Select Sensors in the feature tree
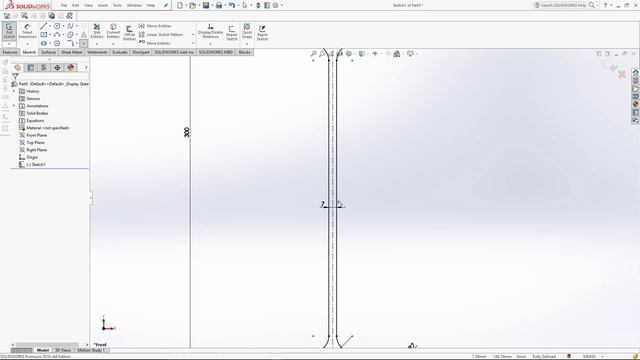This screenshot has width=640, height=360. click(x=33, y=99)
